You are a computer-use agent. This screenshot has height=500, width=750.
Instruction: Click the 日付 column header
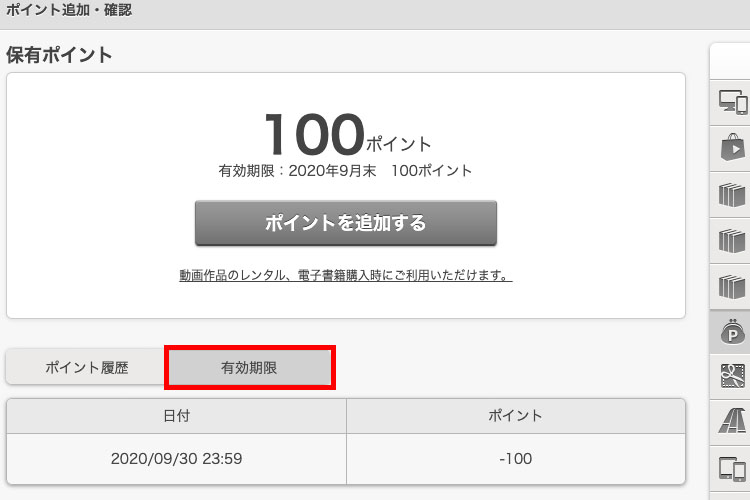[x=176, y=416]
